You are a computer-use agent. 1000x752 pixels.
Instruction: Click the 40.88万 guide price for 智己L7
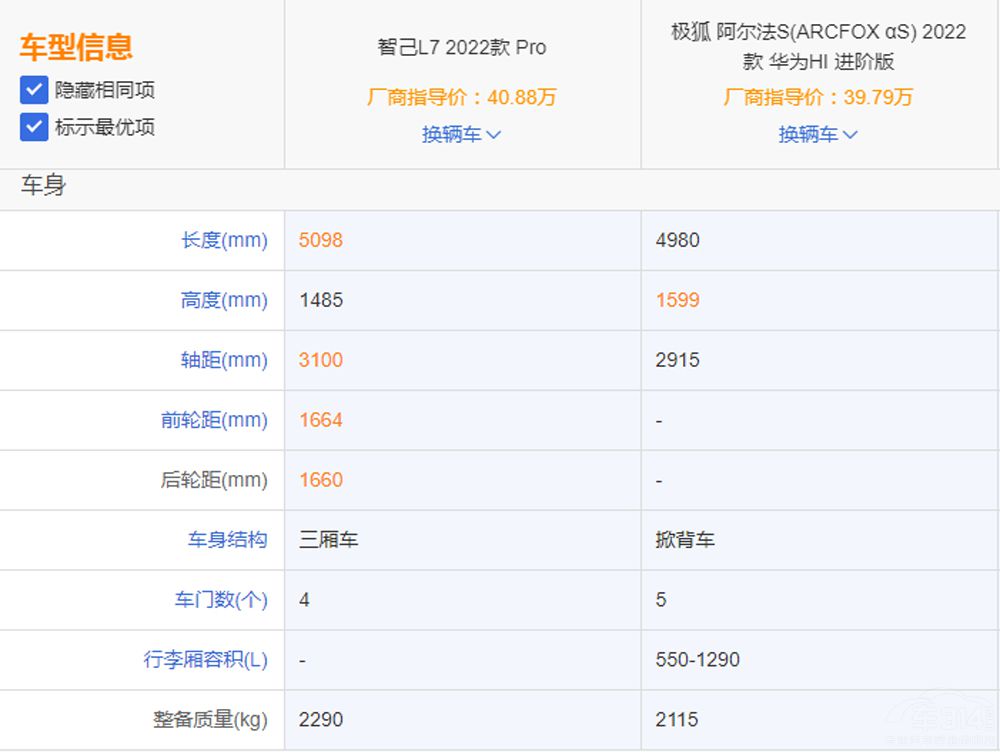(461, 97)
